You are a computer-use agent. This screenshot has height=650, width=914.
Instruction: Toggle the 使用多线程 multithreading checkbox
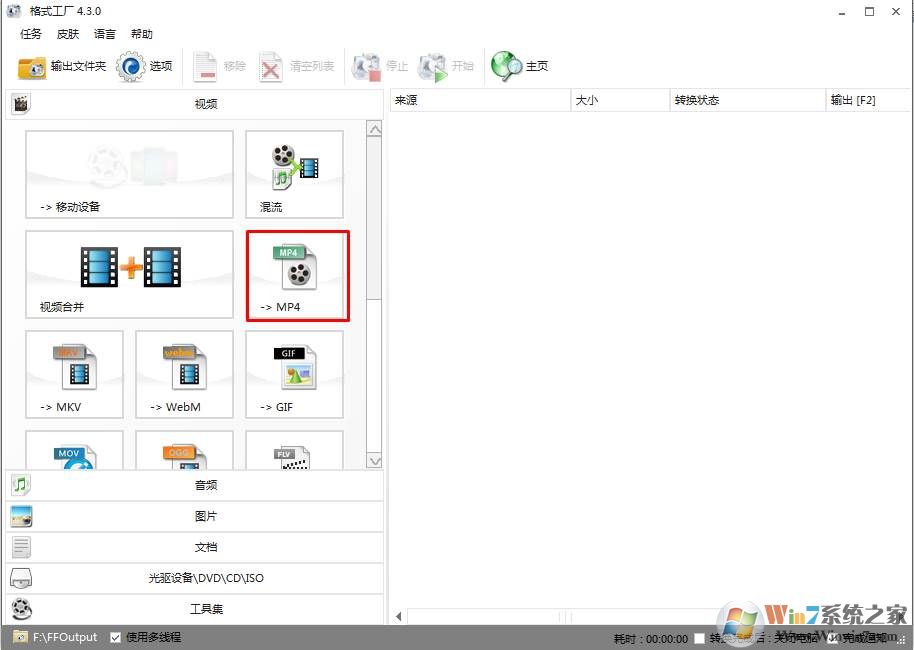click(x=116, y=637)
